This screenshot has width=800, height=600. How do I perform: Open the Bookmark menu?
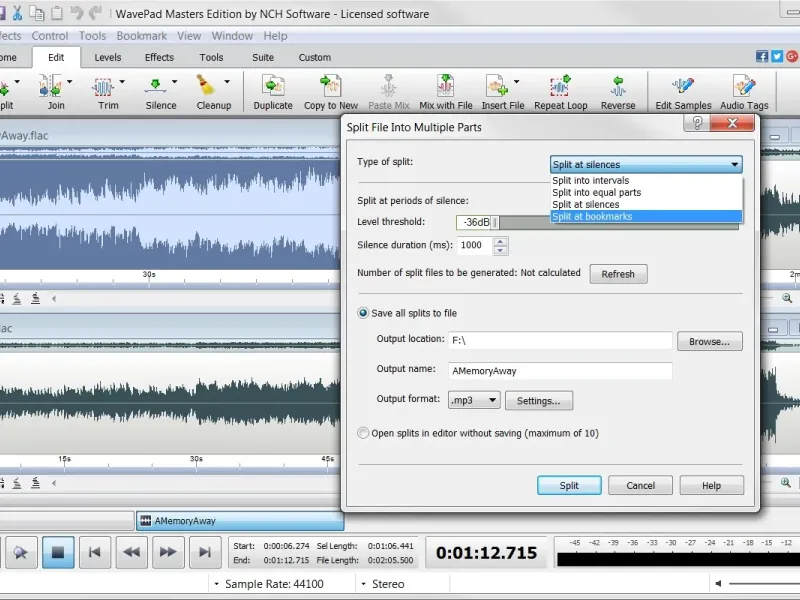coord(140,36)
